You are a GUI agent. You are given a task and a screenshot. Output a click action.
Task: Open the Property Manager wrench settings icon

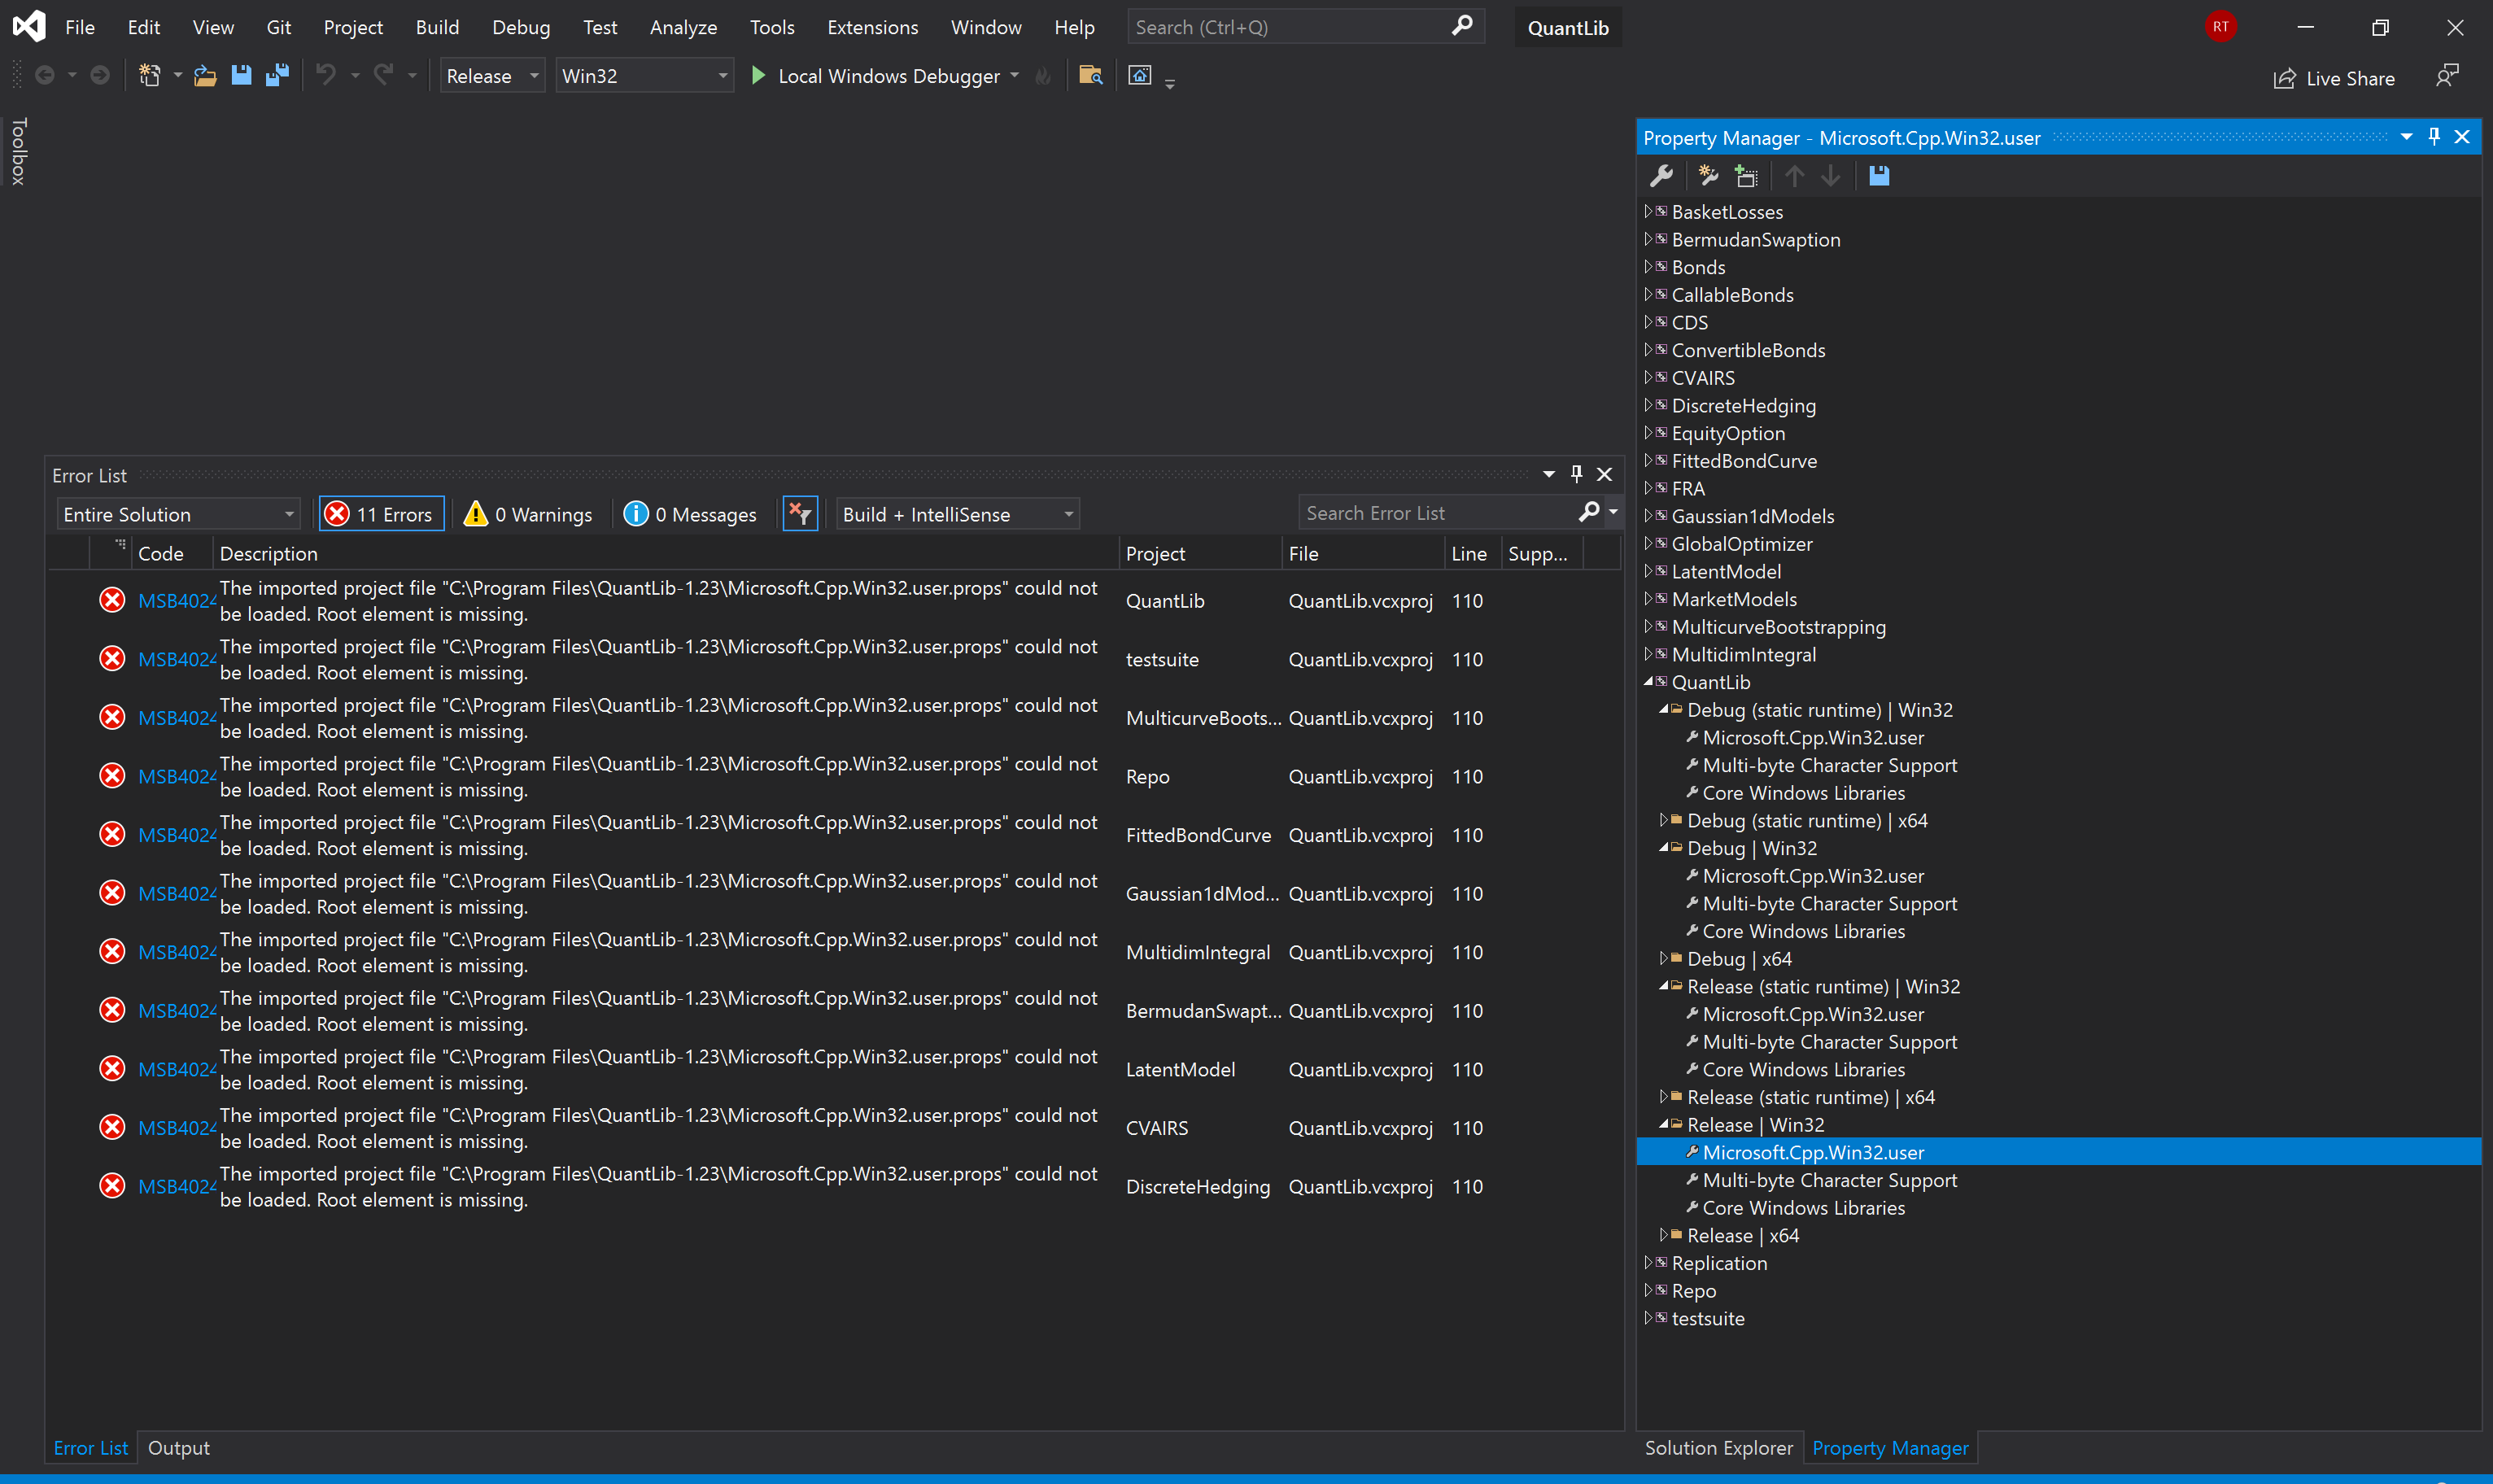(x=1661, y=175)
